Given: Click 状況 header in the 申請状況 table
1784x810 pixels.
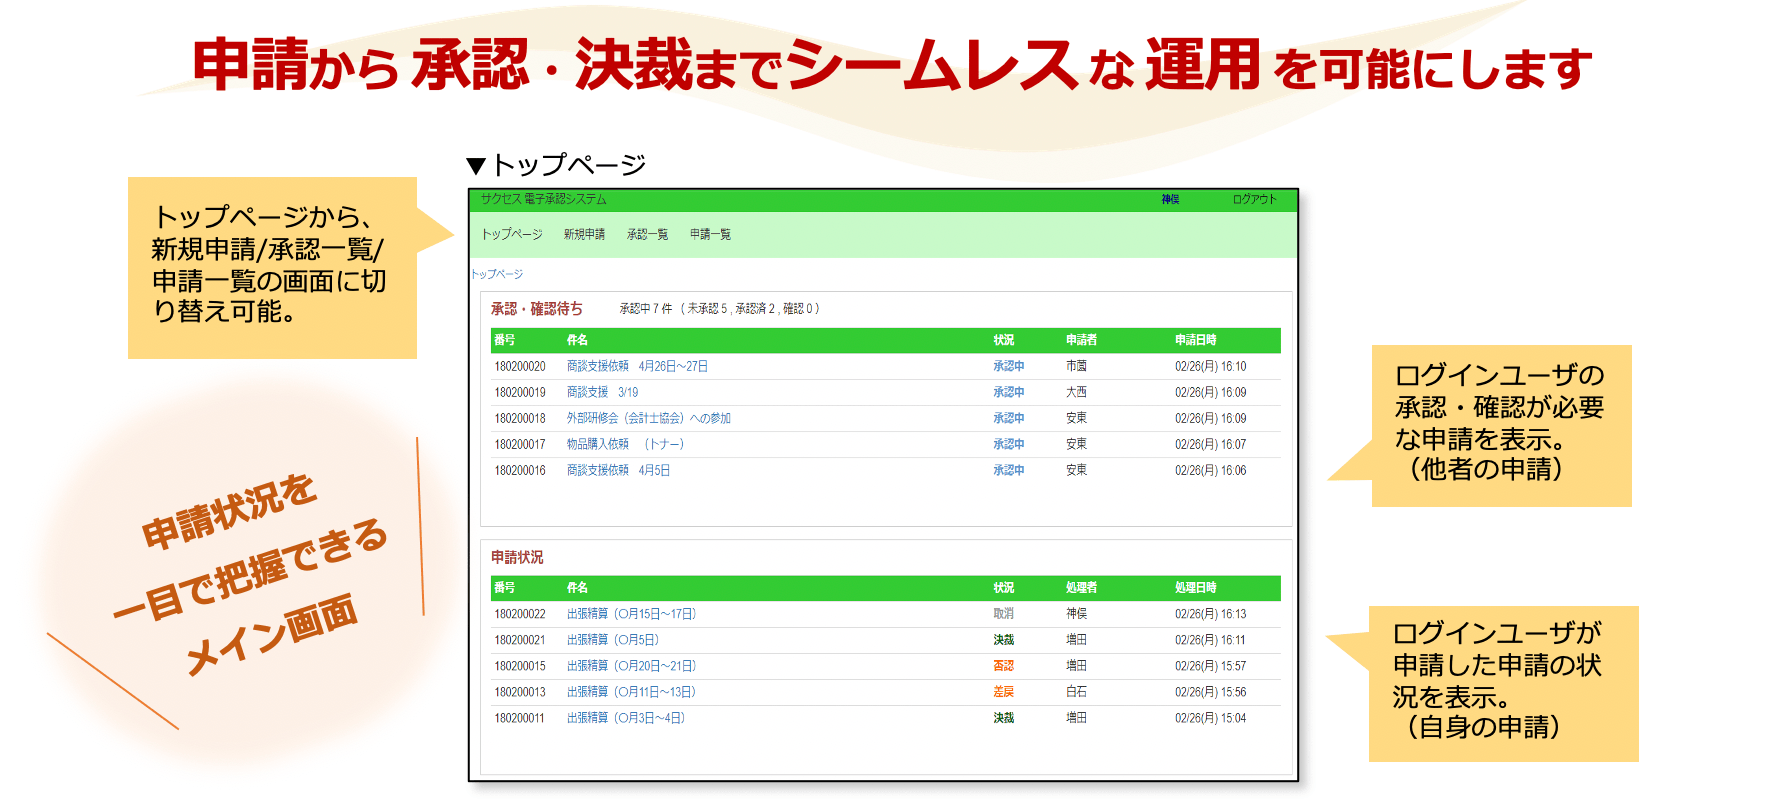Looking at the screenshot, I should (1003, 588).
